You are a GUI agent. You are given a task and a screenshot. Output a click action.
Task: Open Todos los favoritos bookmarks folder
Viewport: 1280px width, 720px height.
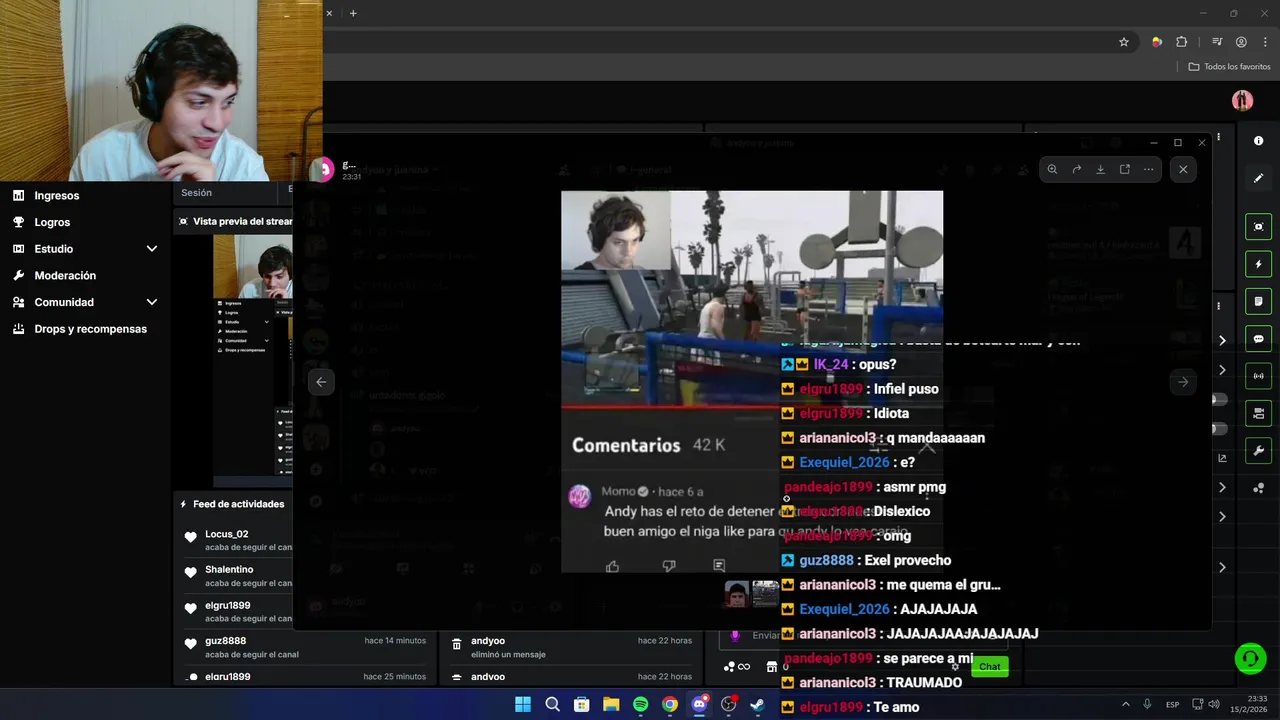[x=1229, y=67]
